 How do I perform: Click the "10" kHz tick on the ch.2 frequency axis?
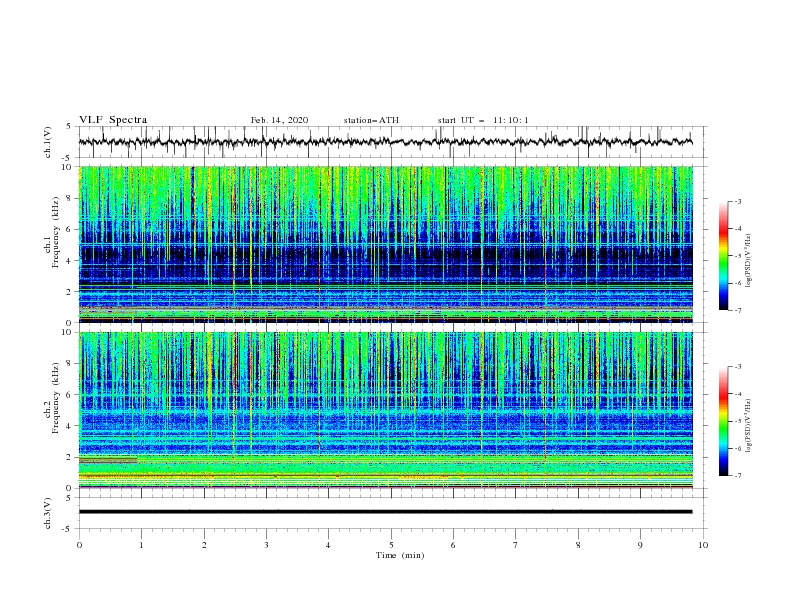(x=69, y=332)
